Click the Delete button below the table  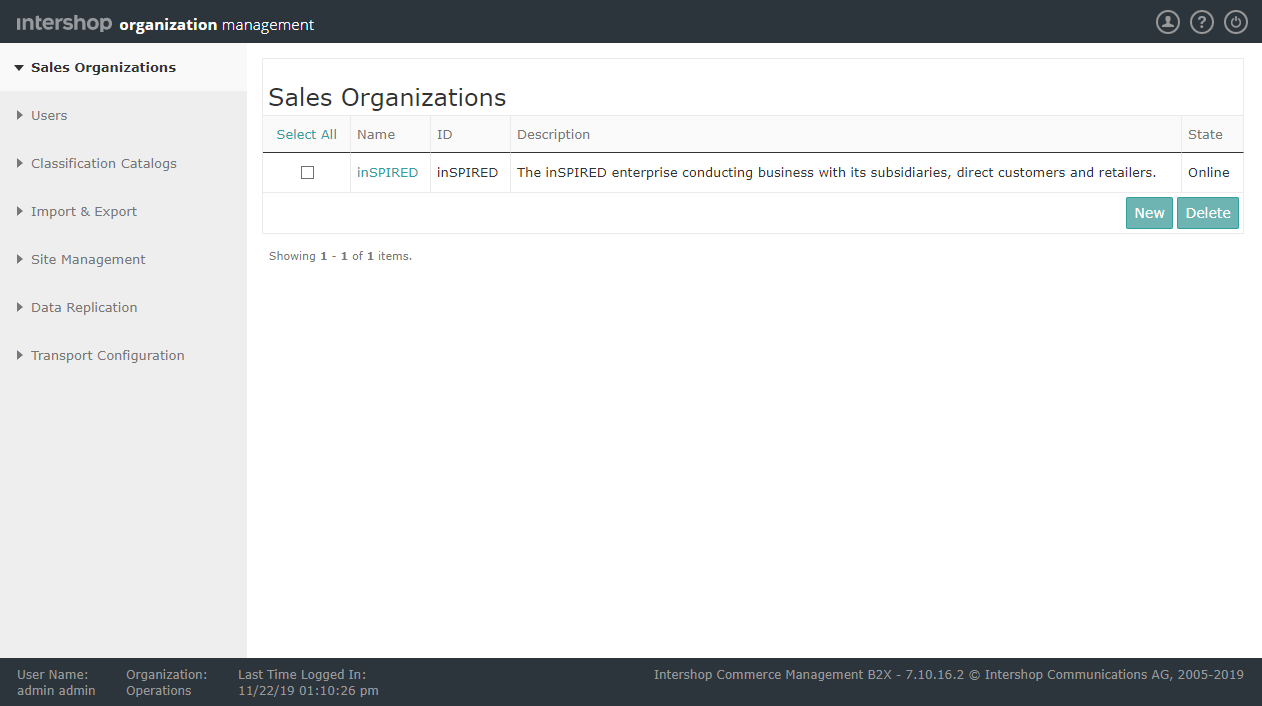(x=1208, y=213)
